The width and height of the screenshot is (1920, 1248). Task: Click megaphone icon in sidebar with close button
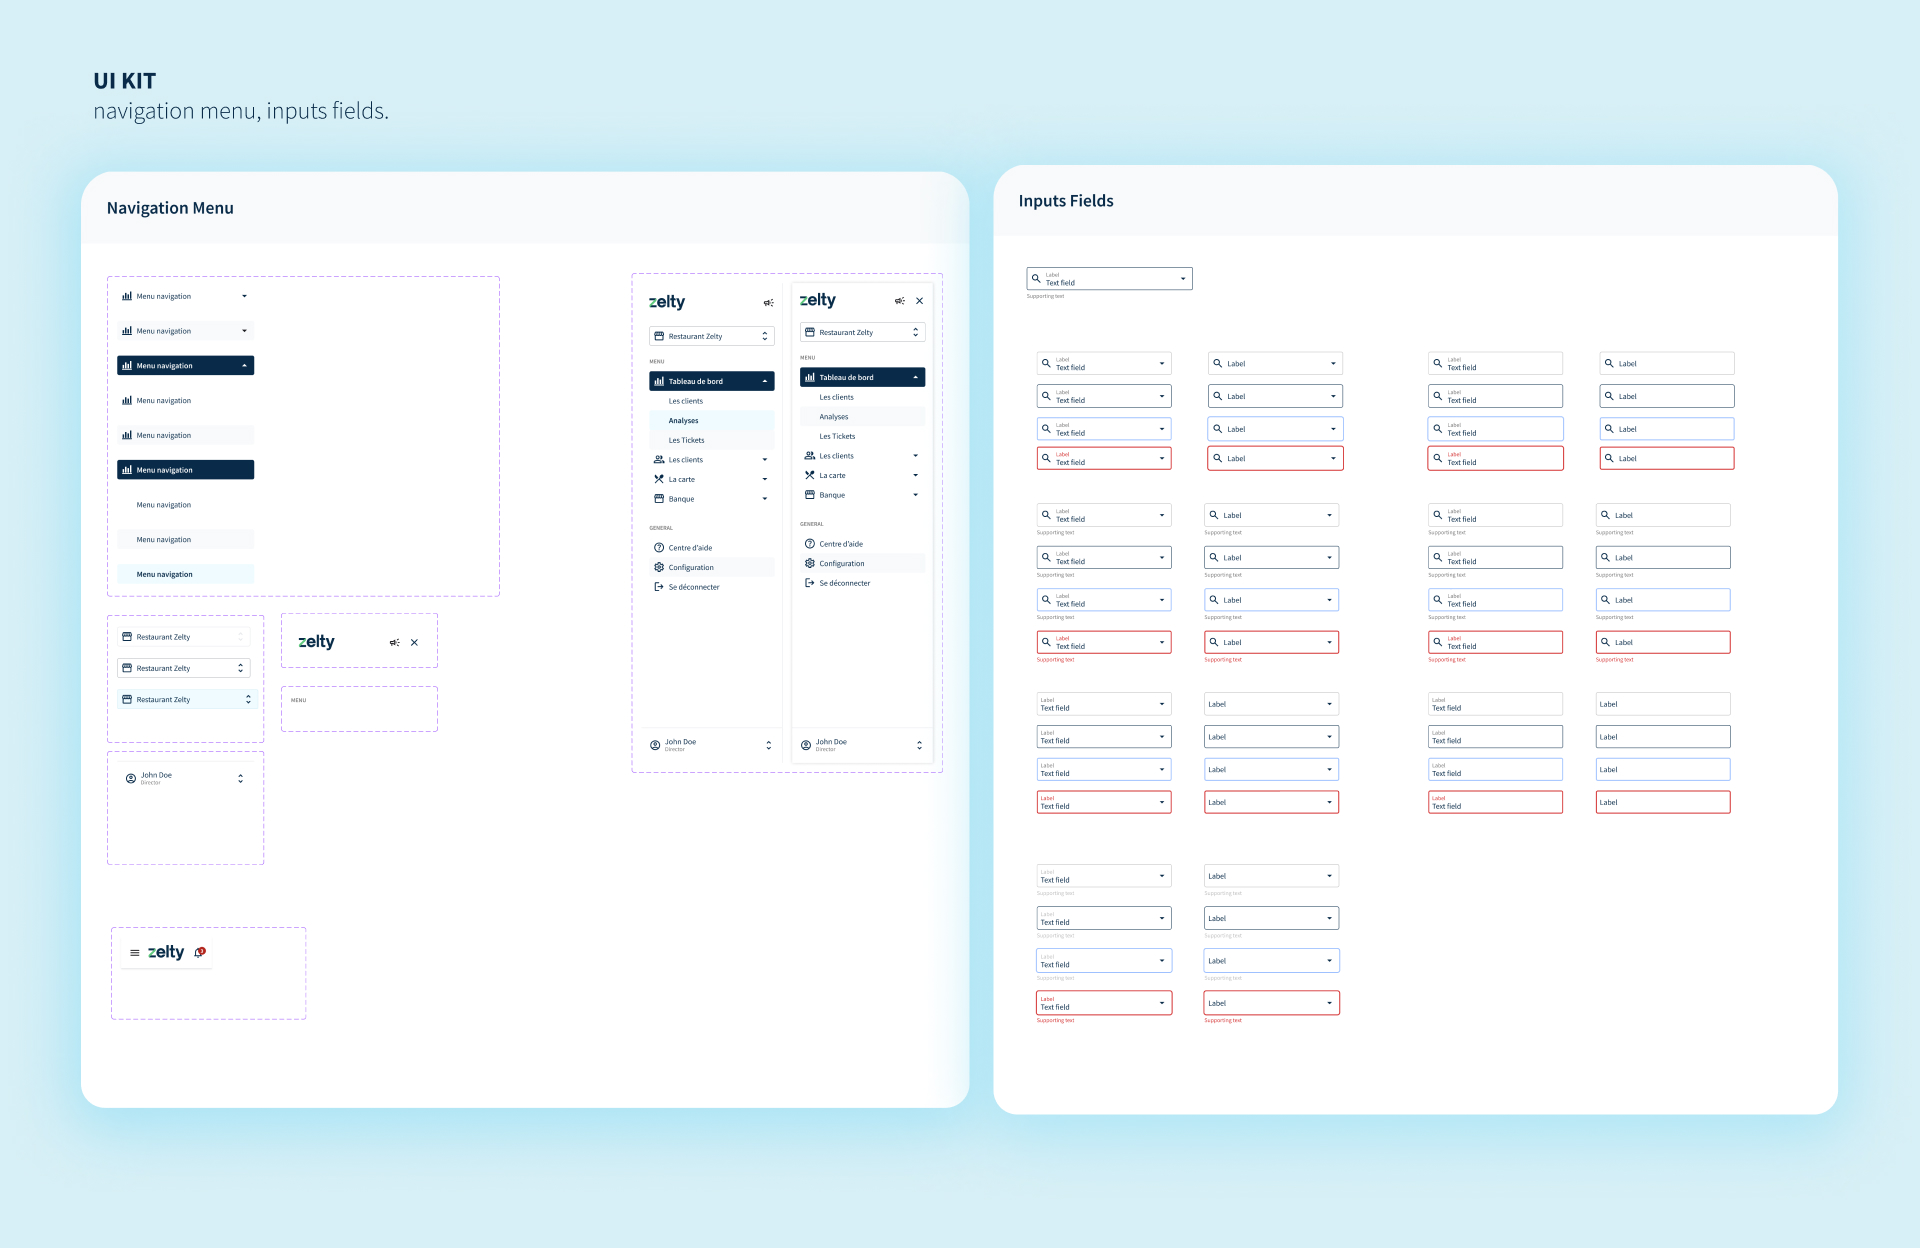click(899, 301)
